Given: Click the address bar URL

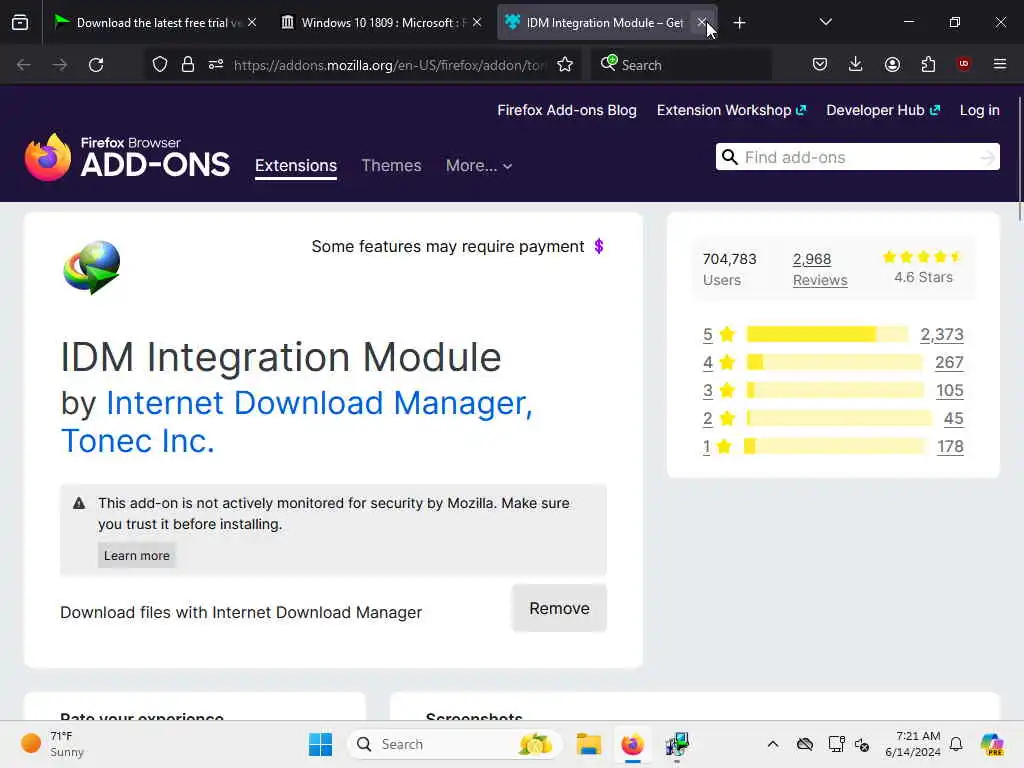Looking at the screenshot, I should (389, 65).
